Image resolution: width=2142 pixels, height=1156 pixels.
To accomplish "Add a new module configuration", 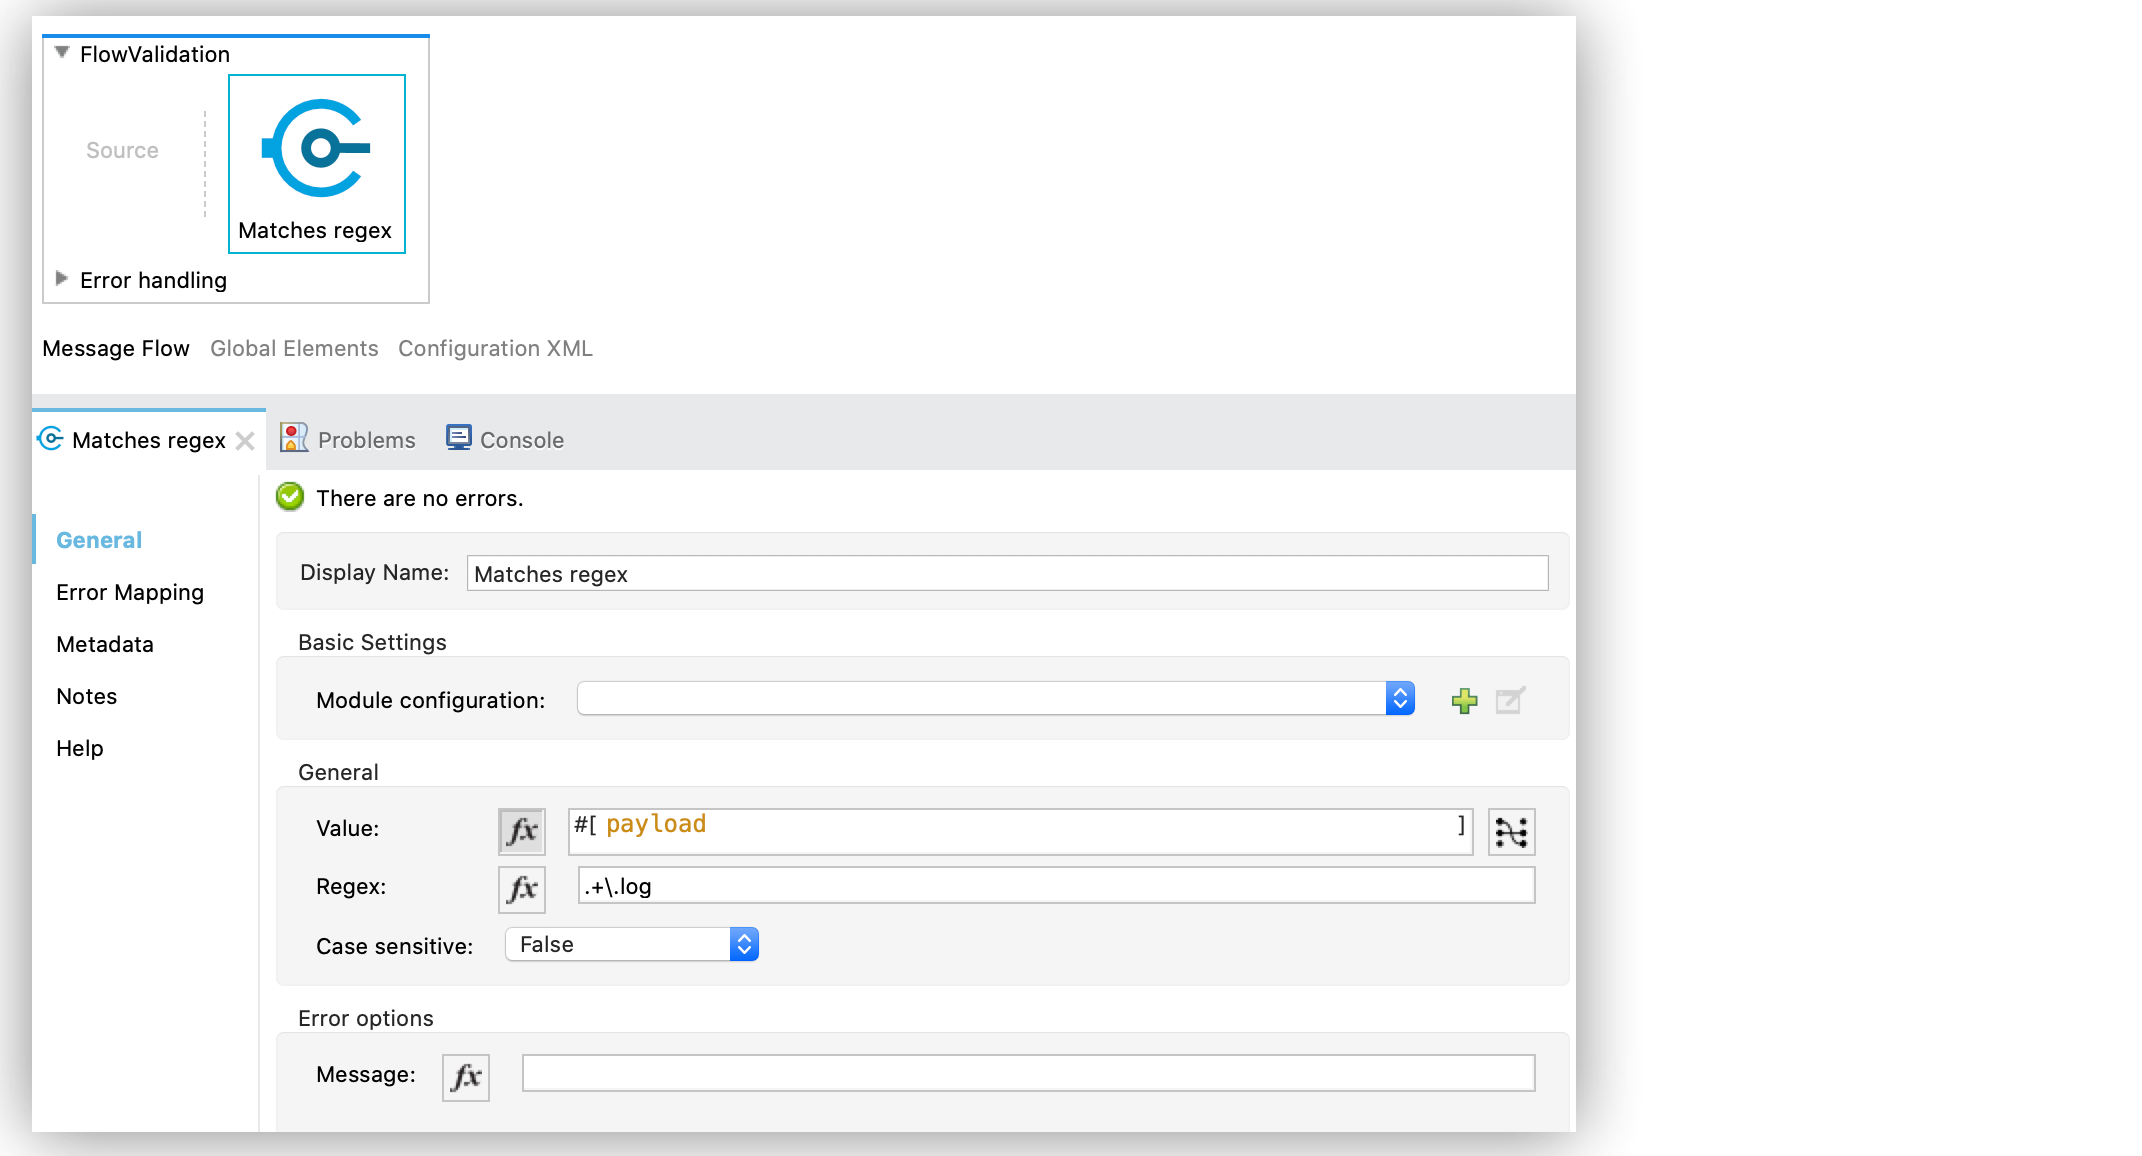I will 1464,700.
